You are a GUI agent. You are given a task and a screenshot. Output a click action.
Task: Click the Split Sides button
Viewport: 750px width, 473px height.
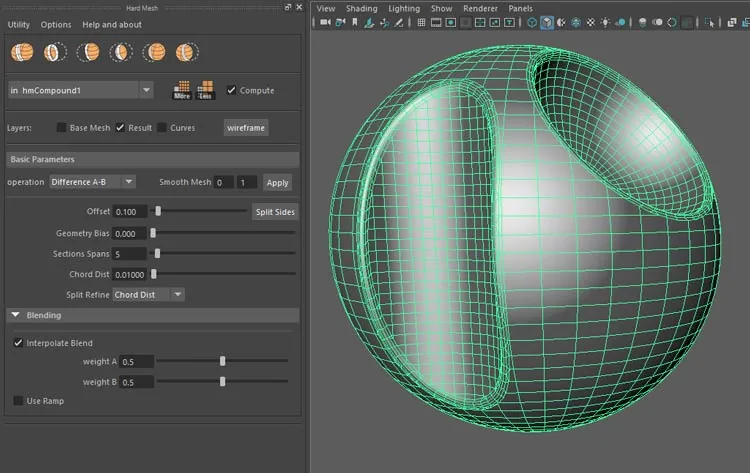[x=275, y=212]
